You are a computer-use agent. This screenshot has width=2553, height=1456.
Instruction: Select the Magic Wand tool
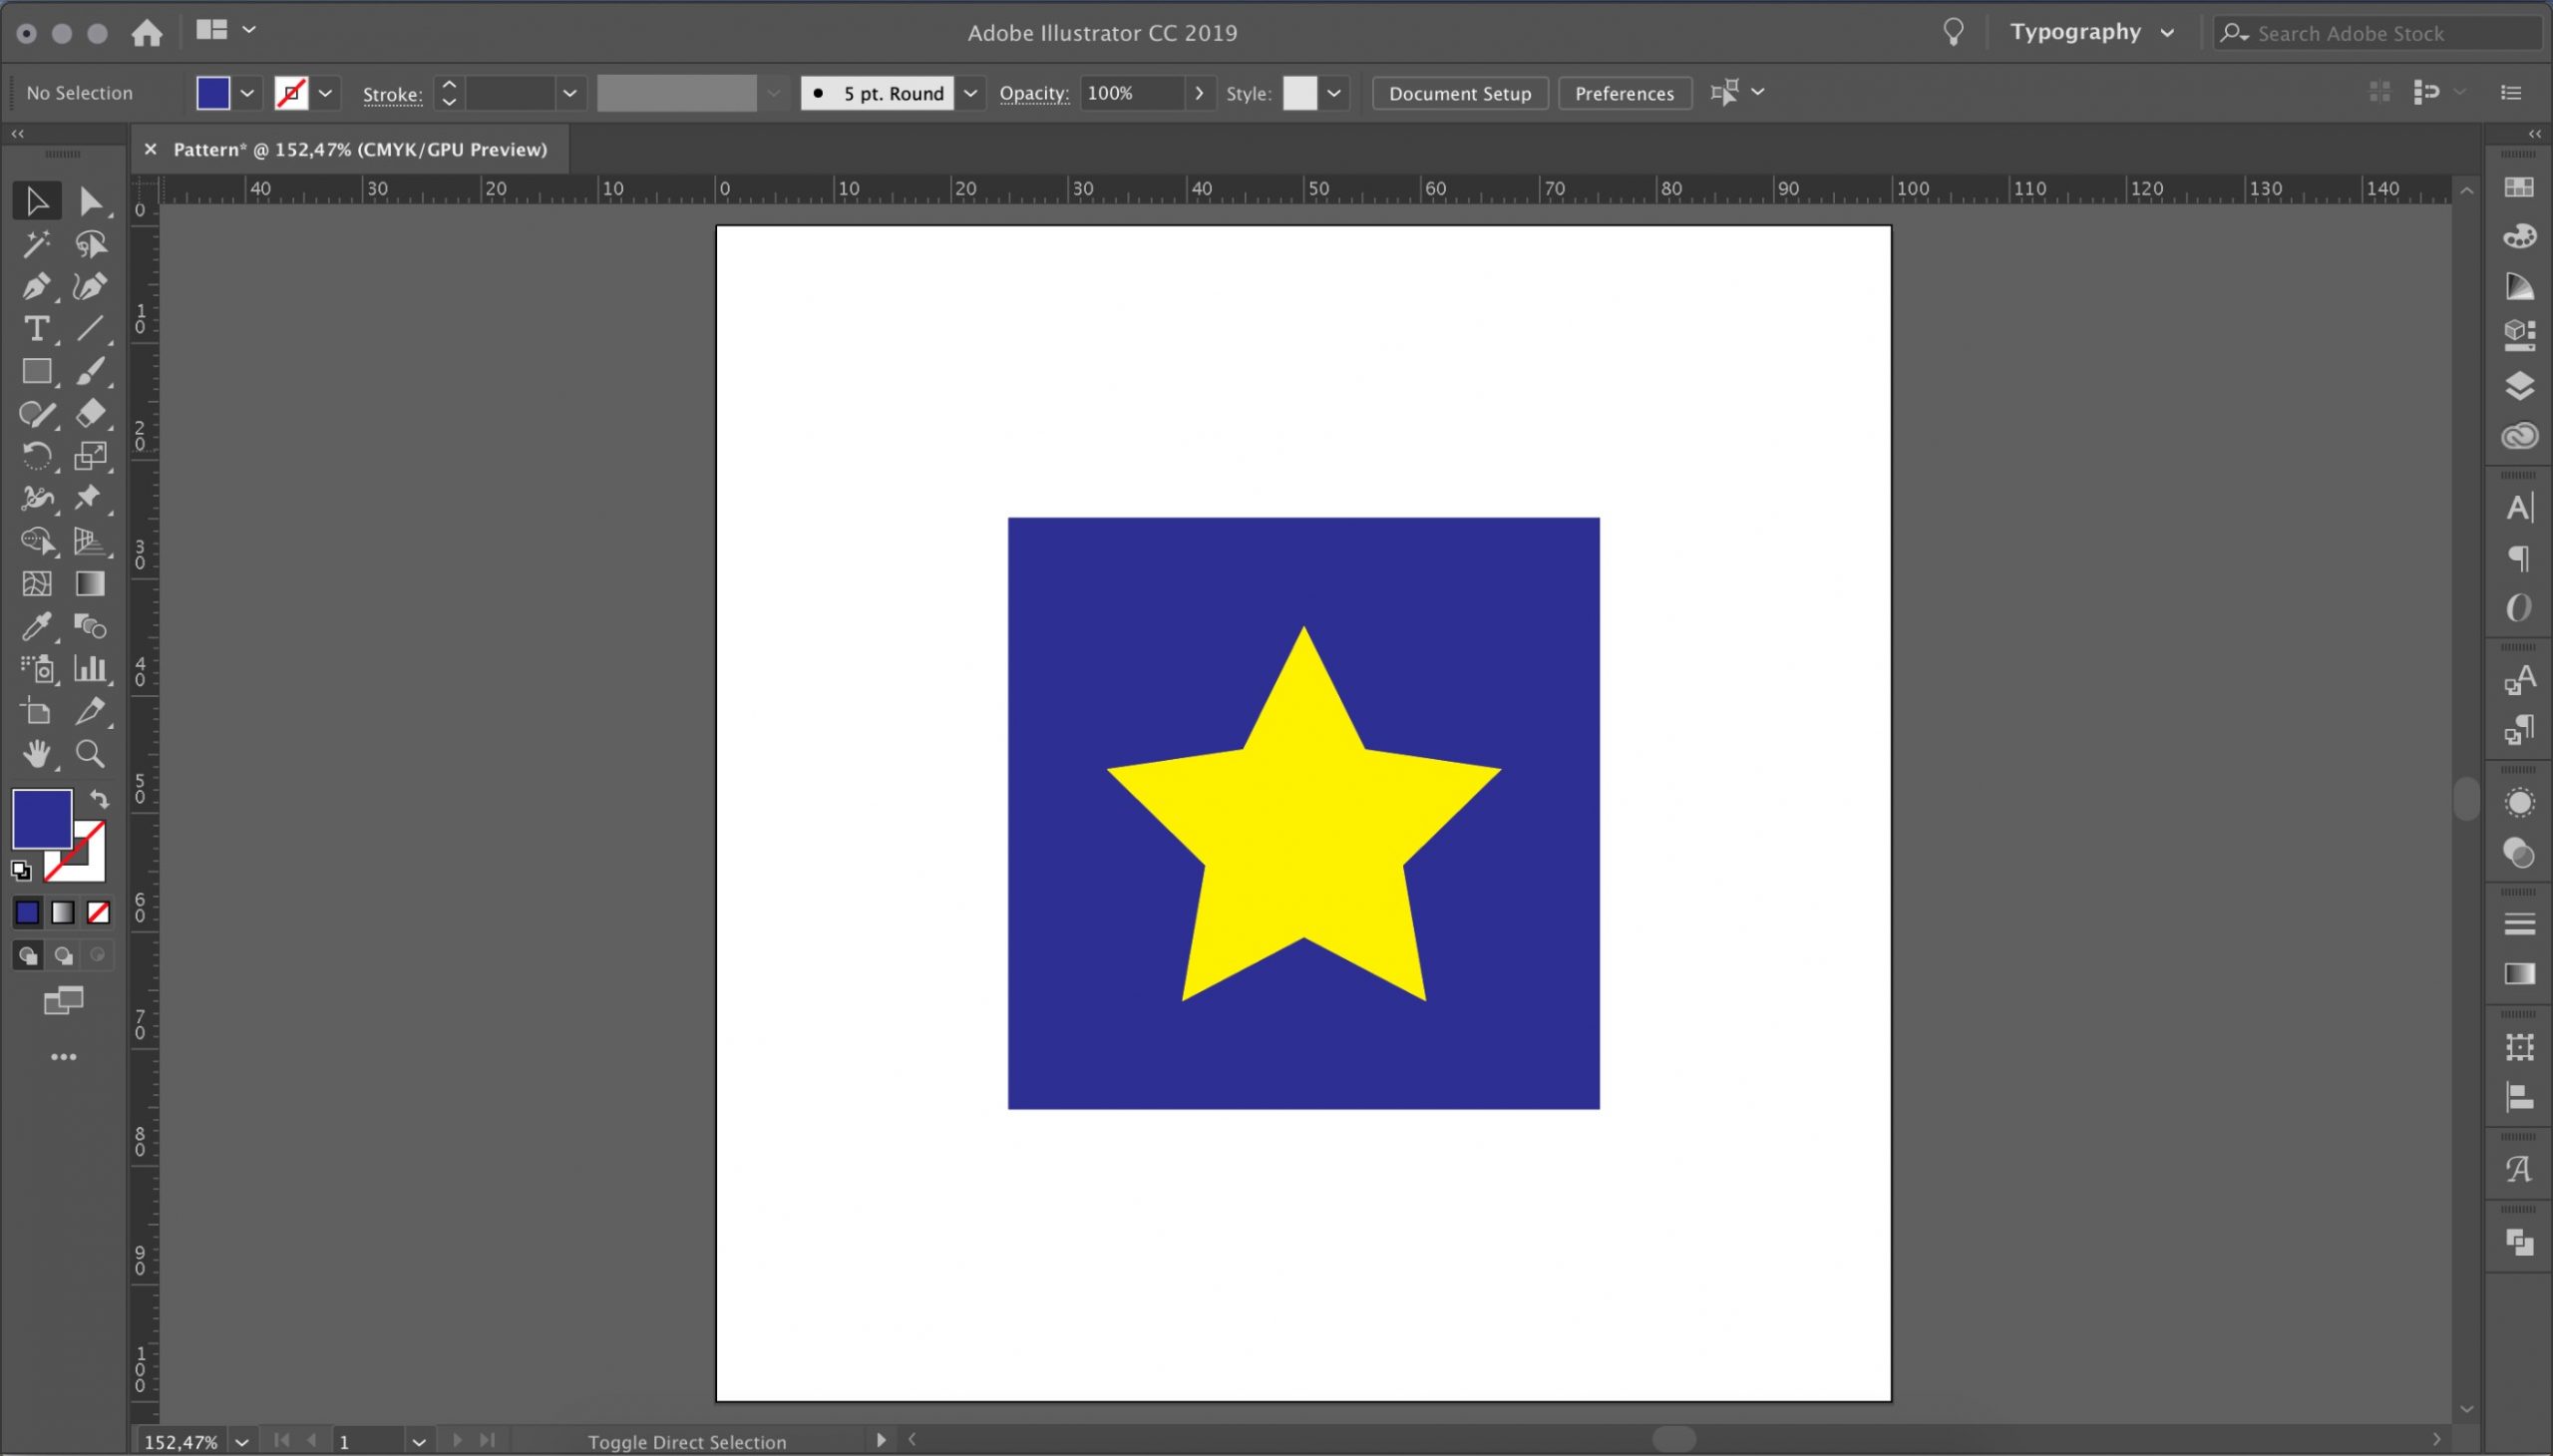[36, 244]
